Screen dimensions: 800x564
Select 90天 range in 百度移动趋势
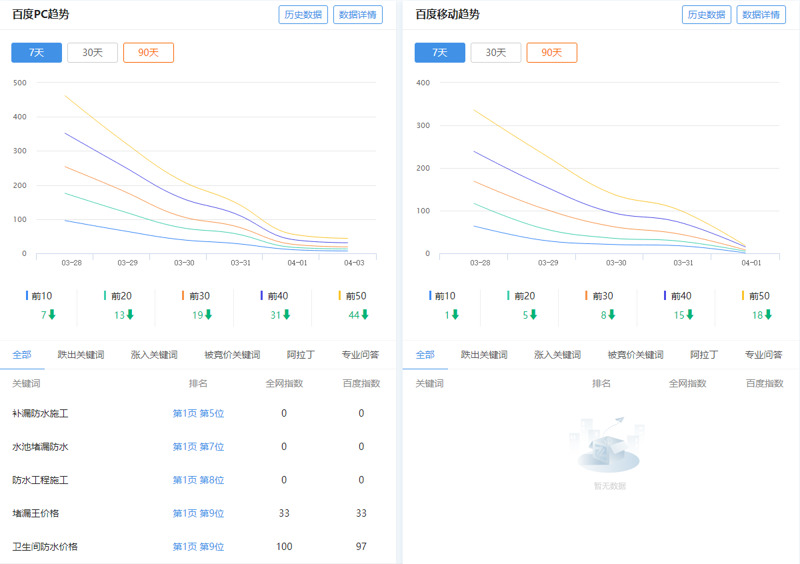(x=552, y=53)
